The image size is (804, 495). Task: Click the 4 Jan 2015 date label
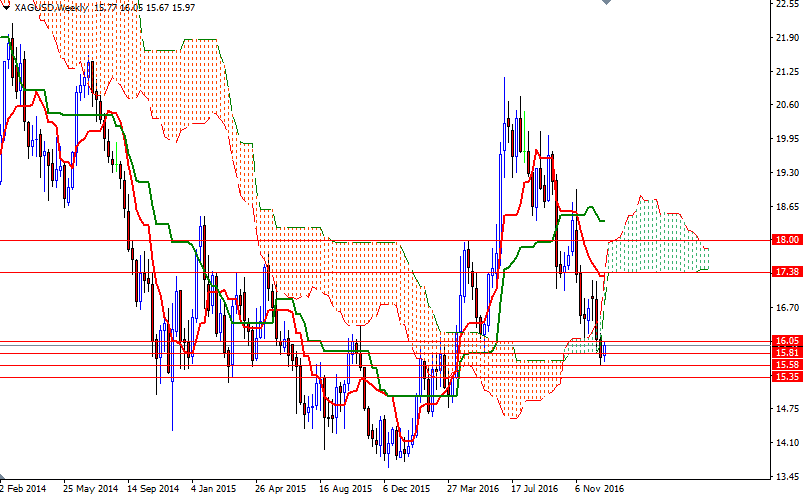[x=213, y=488]
